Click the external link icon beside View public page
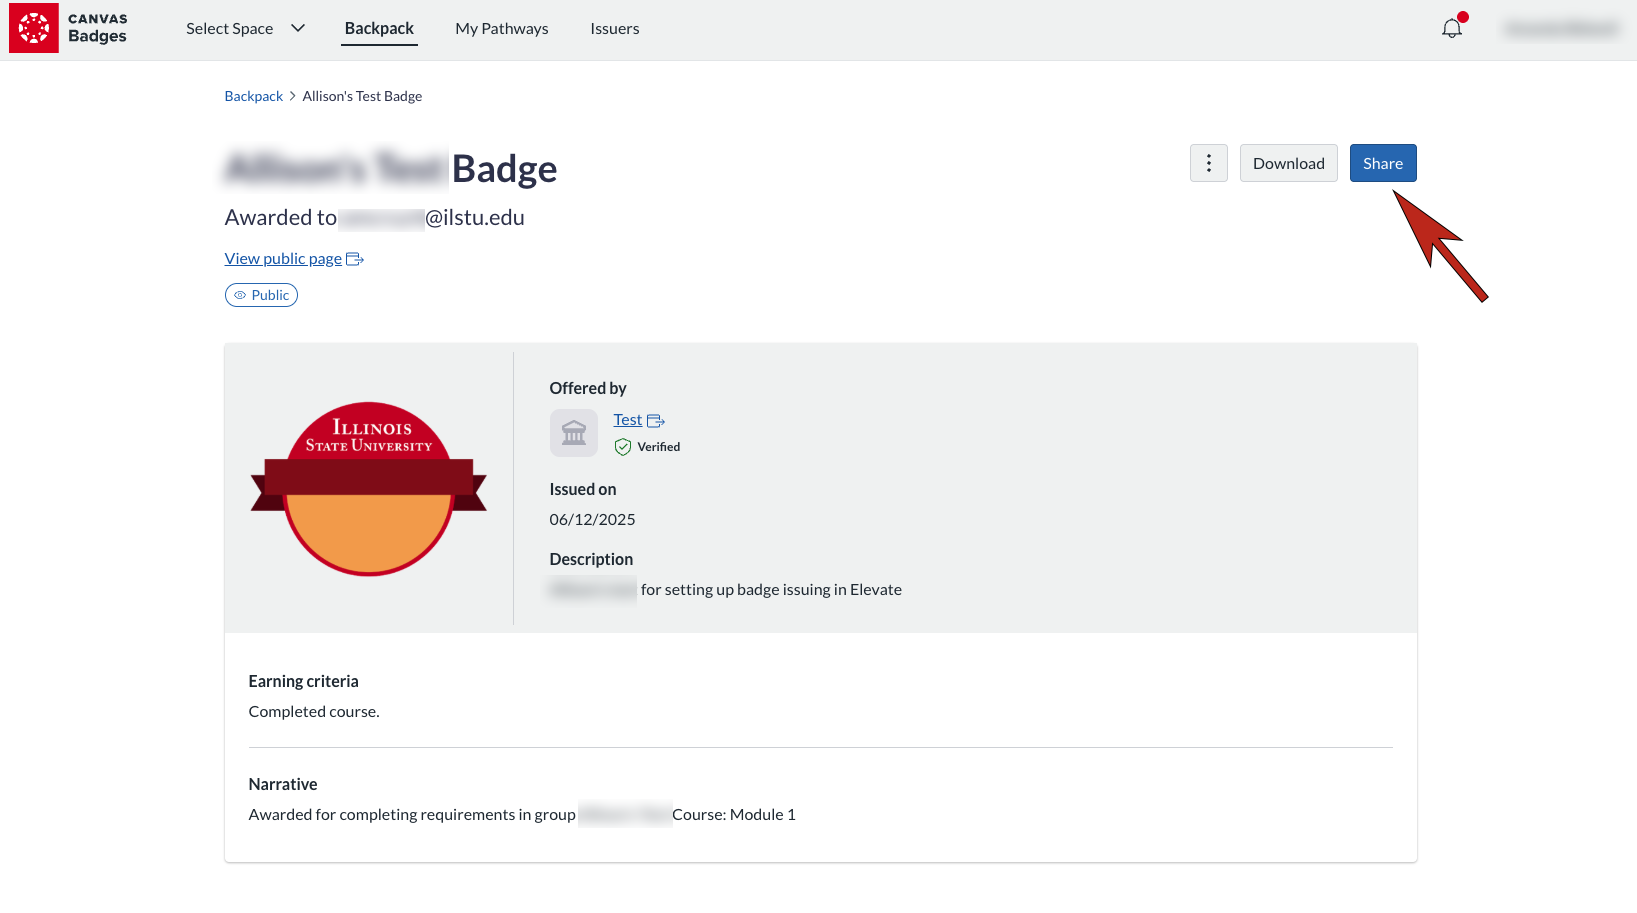This screenshot has width=1637, height=913. pos(354,259)
